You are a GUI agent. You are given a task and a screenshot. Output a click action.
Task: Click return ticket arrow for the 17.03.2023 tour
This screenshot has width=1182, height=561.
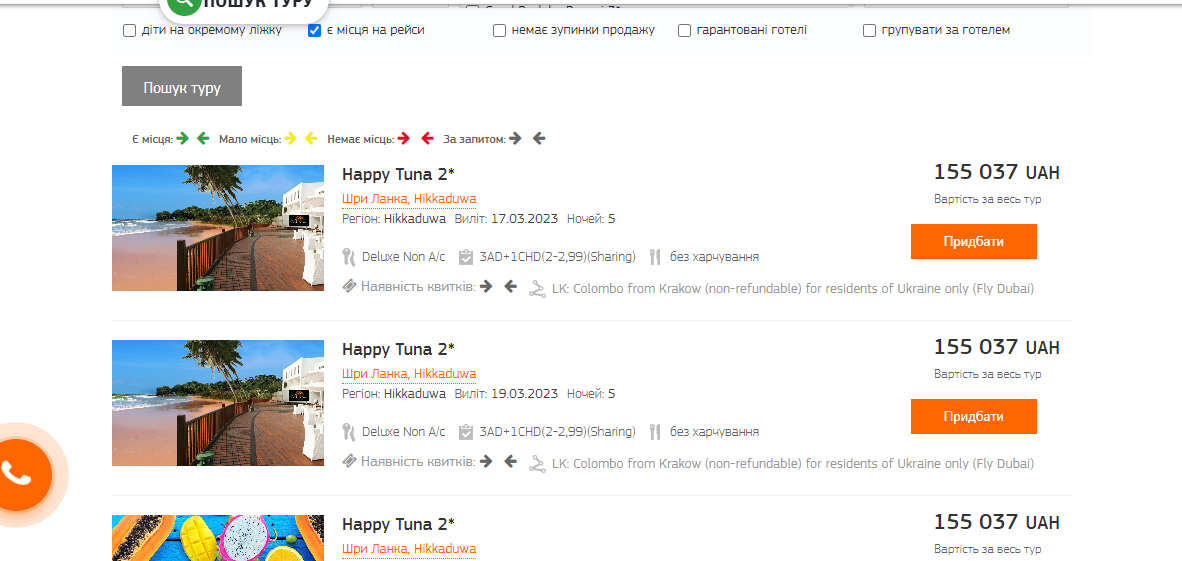[x=510, y=287]
